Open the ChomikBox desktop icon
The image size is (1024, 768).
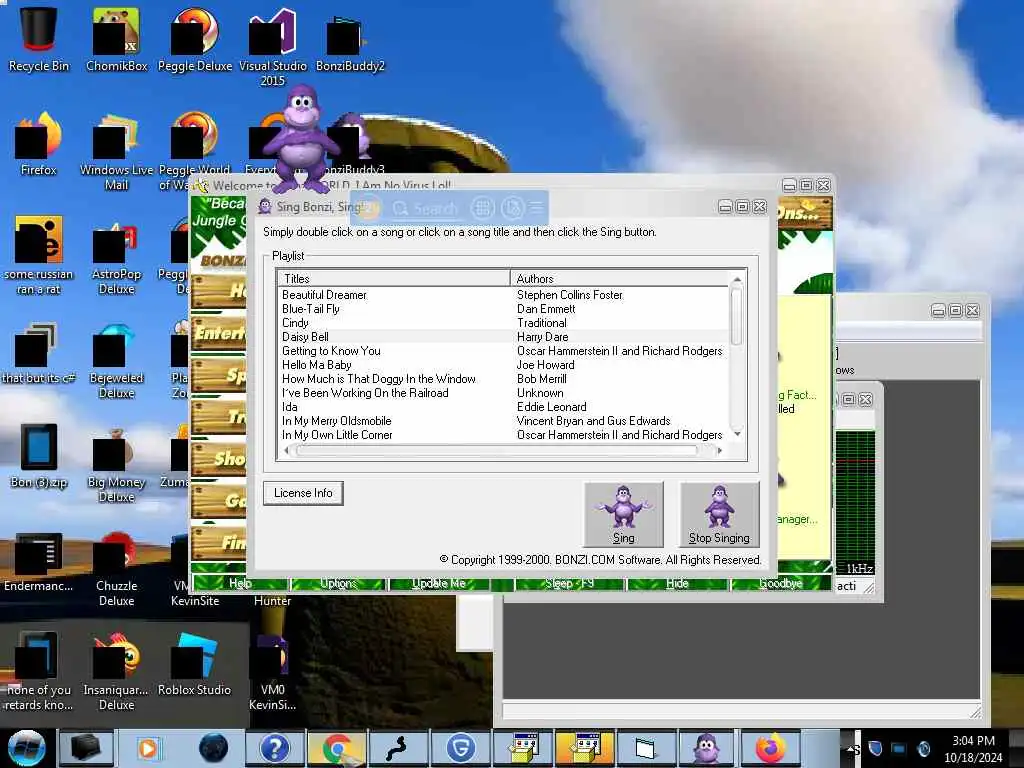click(x=117, y=39)
